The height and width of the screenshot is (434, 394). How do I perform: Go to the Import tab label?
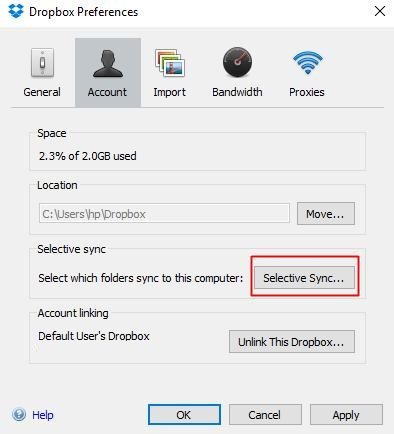point(169,92)
